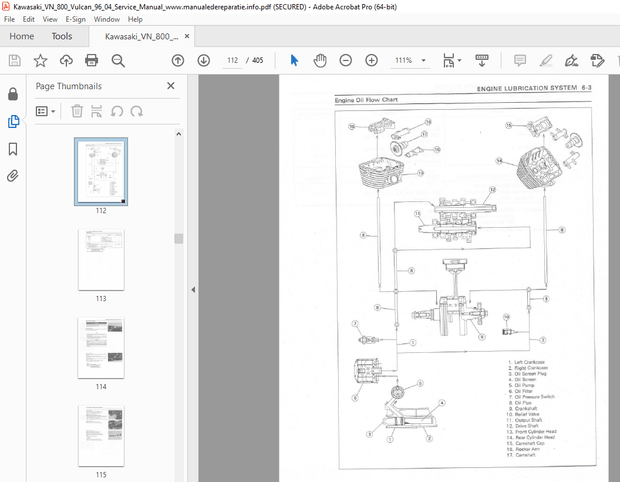The width and height of the screenshot is (620, 482).
Task: Click the fit page width icon
Action: [448, 60]
